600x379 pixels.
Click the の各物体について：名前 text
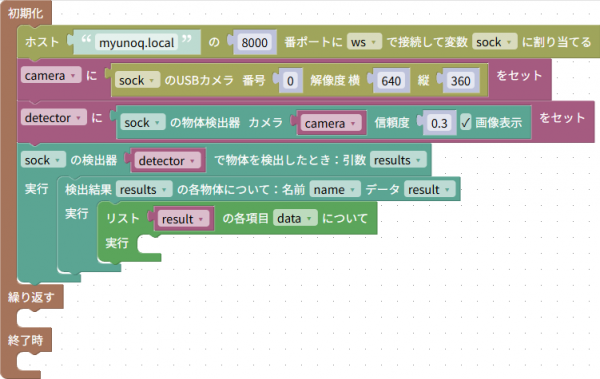241,190
